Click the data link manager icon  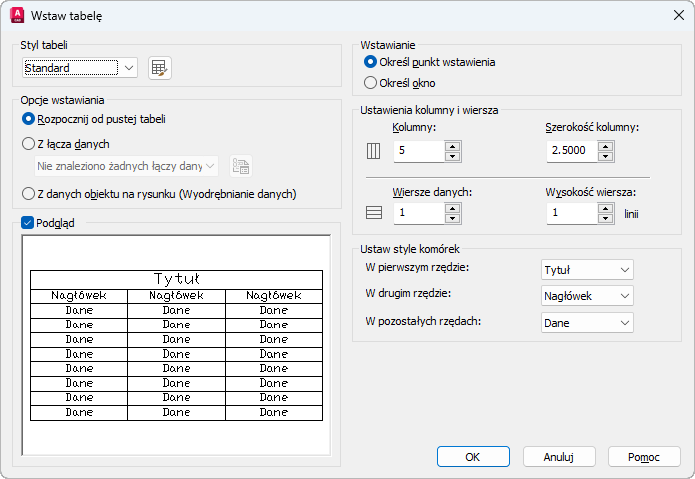240,167
